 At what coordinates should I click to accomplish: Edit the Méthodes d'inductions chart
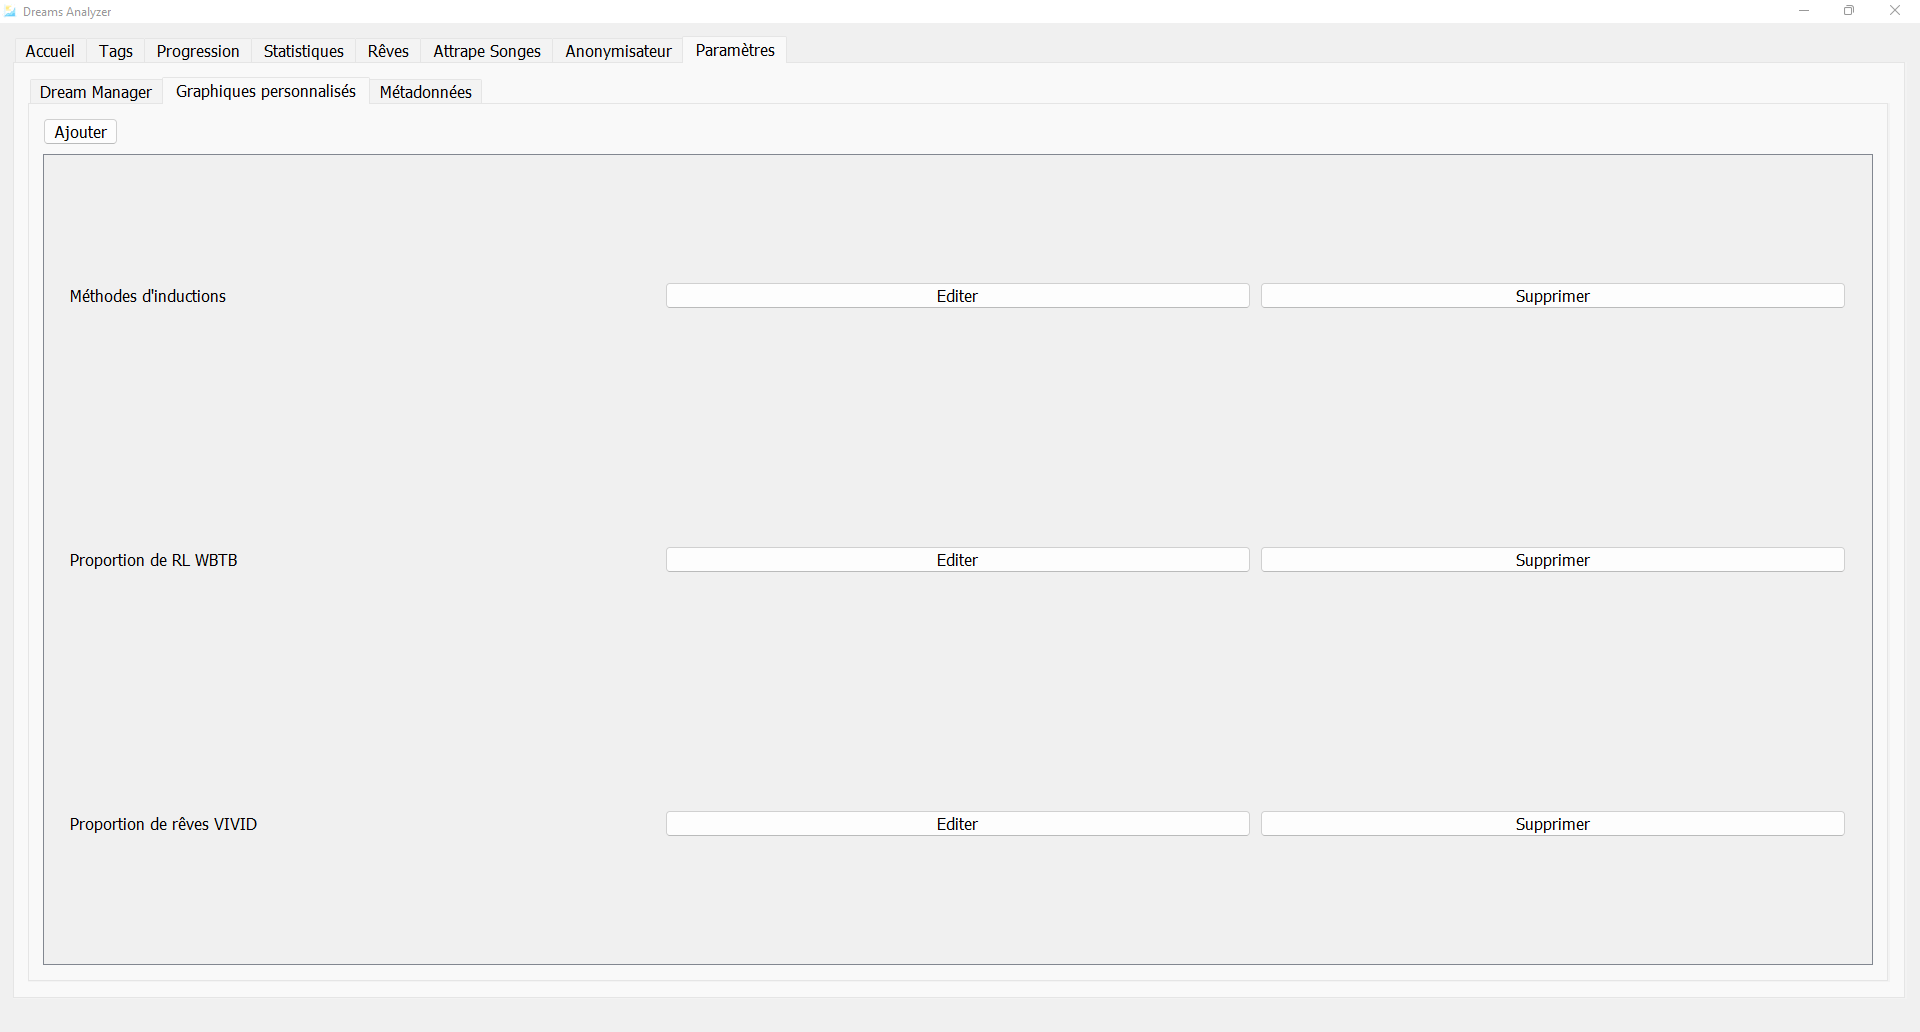click(957, 296)
